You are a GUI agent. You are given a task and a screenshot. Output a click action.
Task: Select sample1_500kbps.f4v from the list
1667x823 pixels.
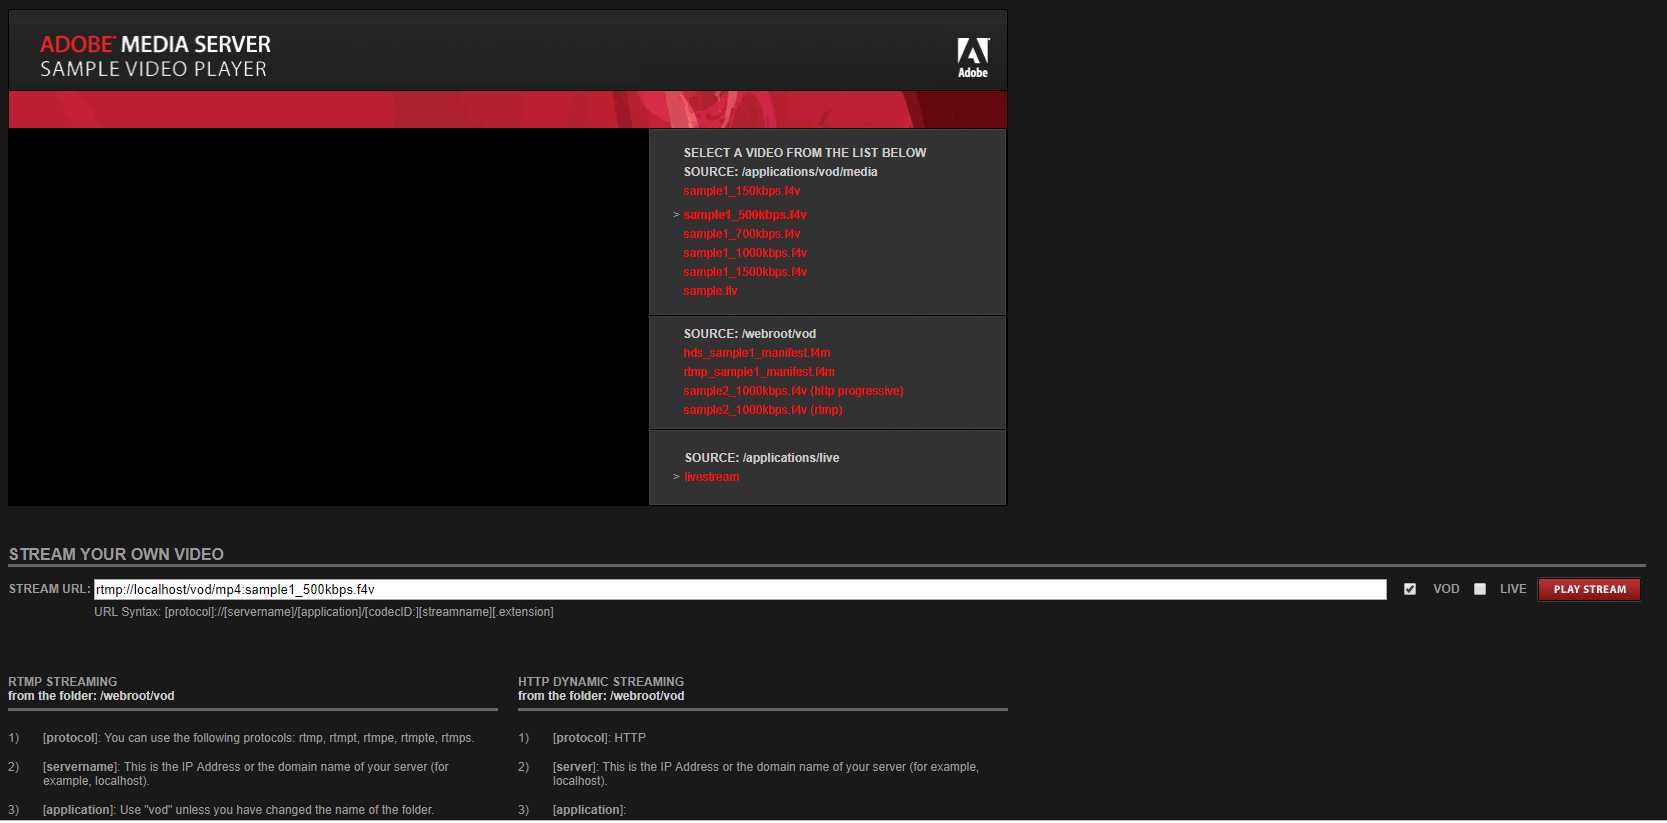(745, 215)
